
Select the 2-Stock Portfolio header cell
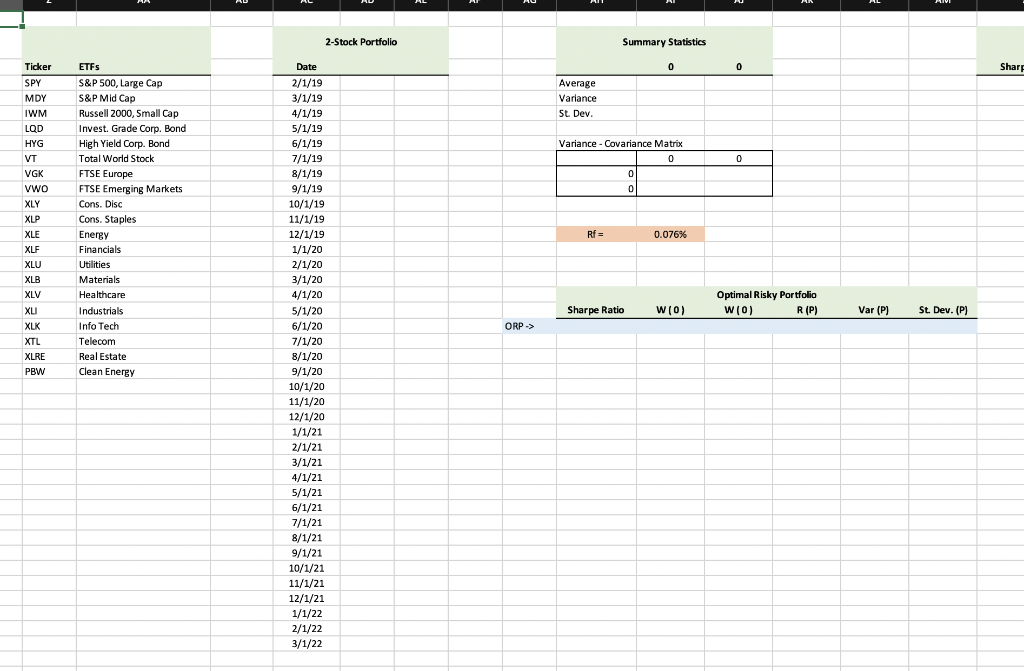360,42
